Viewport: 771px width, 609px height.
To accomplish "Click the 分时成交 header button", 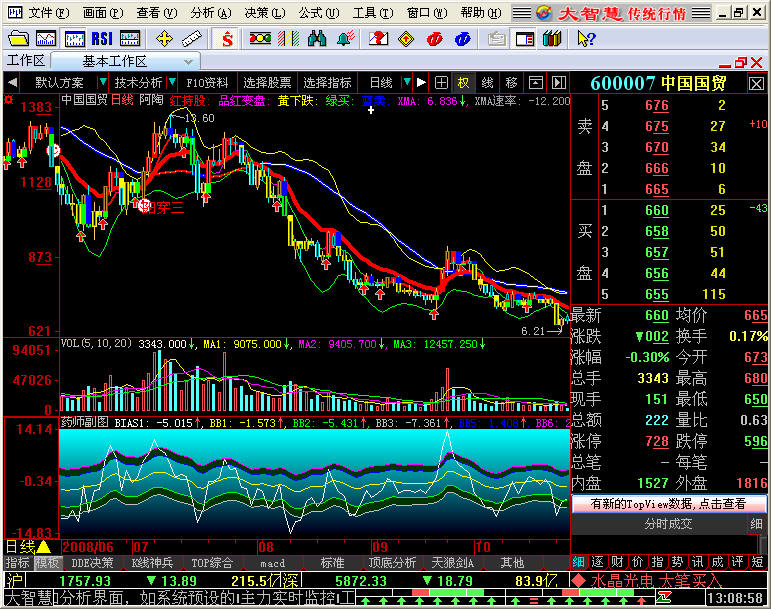I will click(668, 524).
